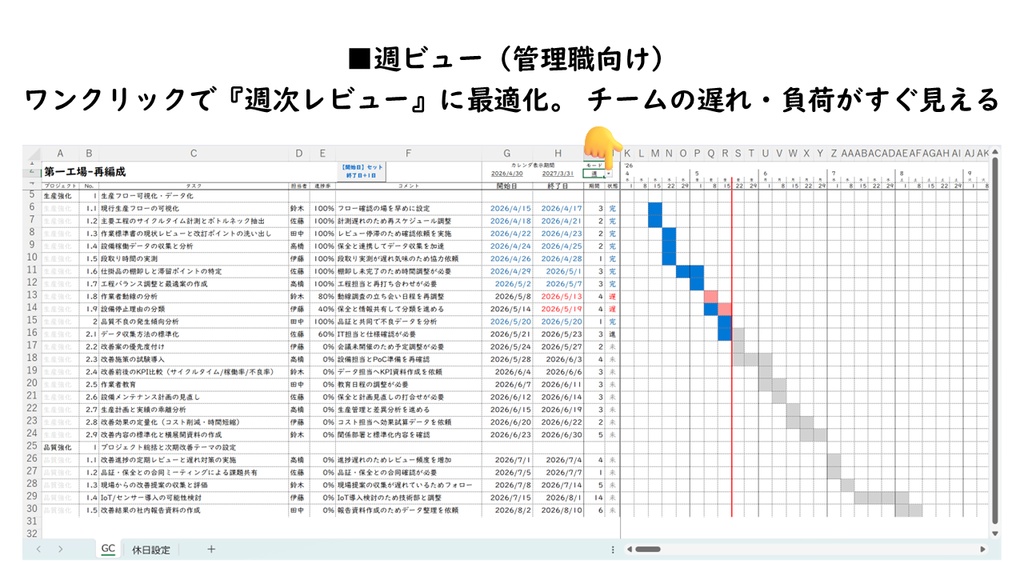
Task: Open the mode dropdown arrow showing 週
Action: (x=609, y=174)
